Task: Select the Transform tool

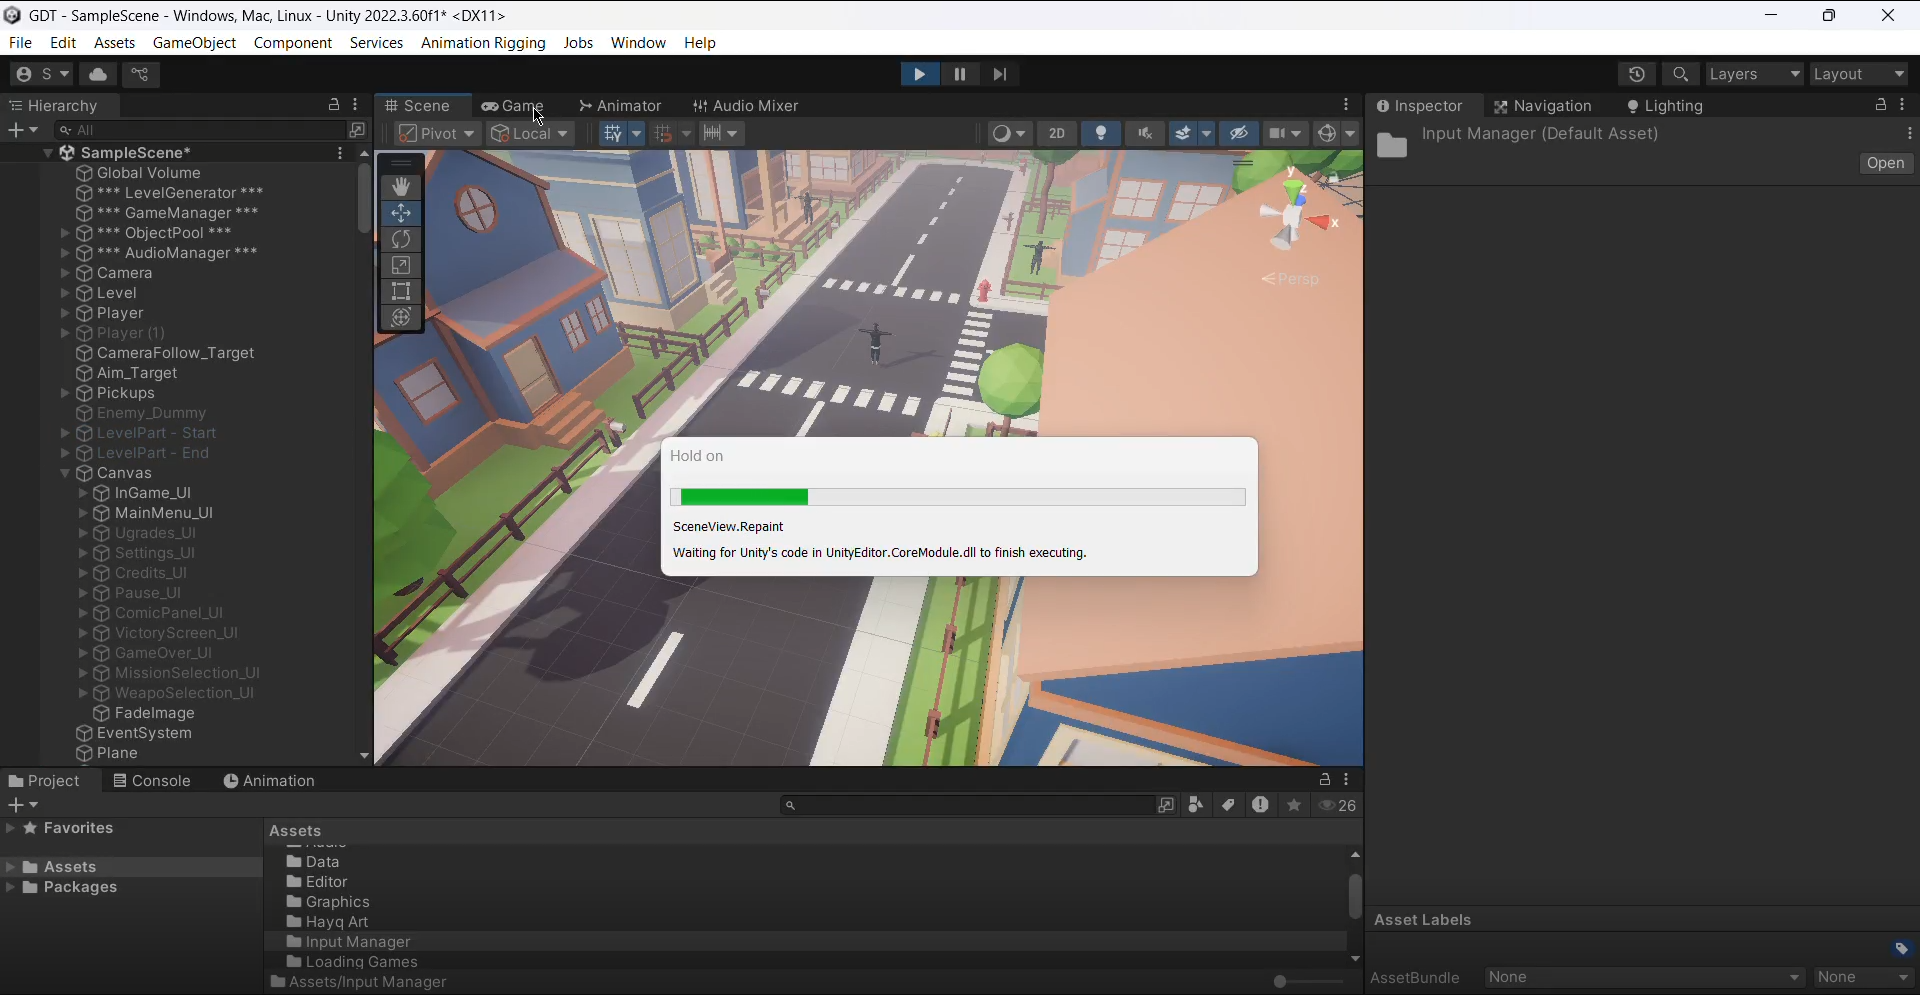Action: [401, 317]
